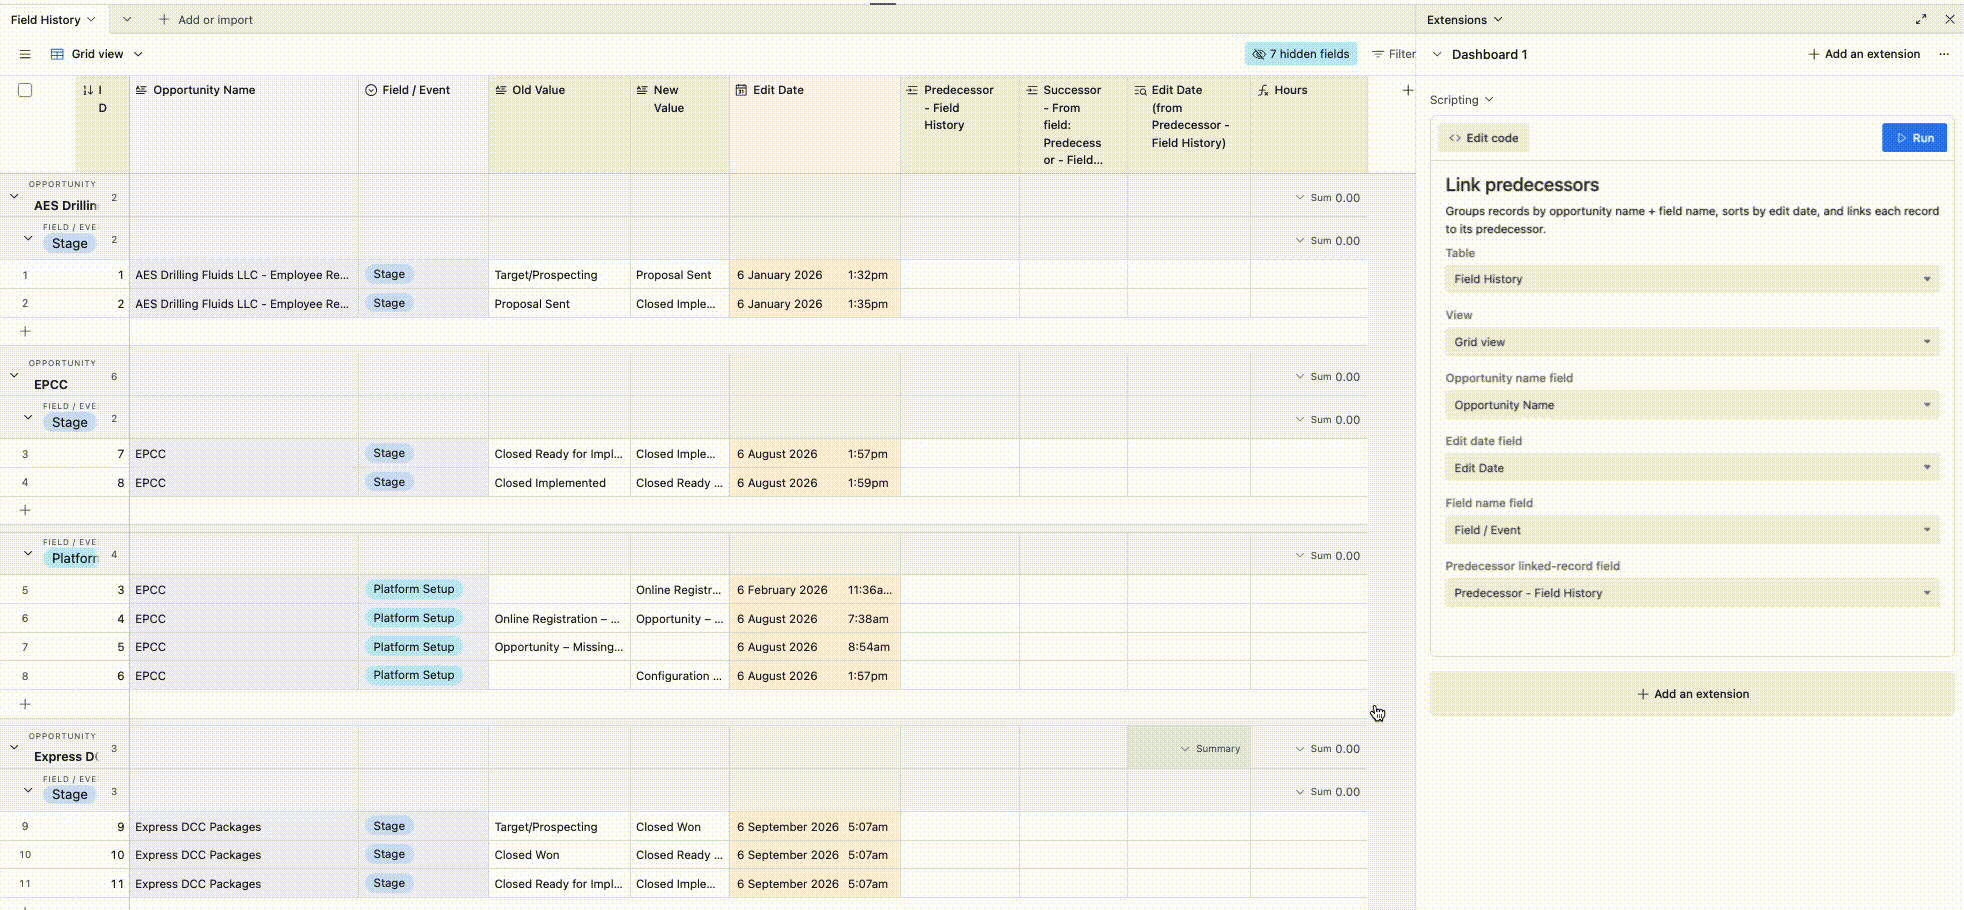1964x910 pixels.
Task: Close the Extensions panel
Action: click(1950, 19)
